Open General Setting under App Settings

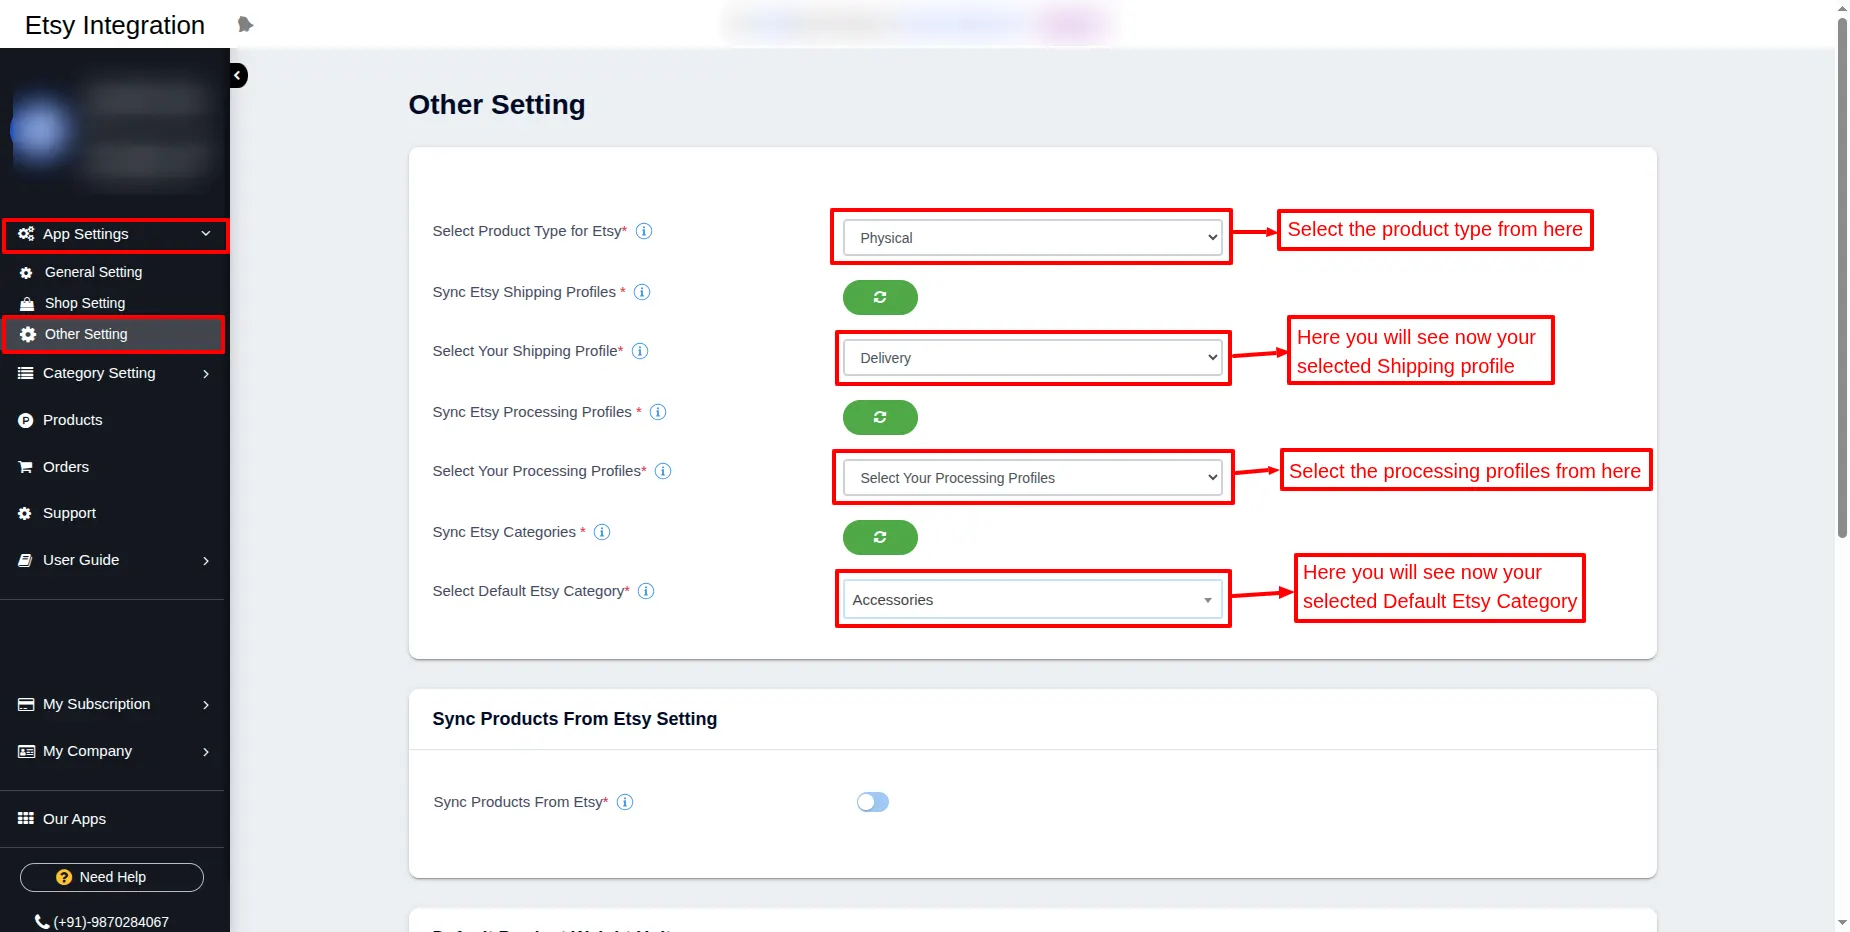tap(93, 272)
